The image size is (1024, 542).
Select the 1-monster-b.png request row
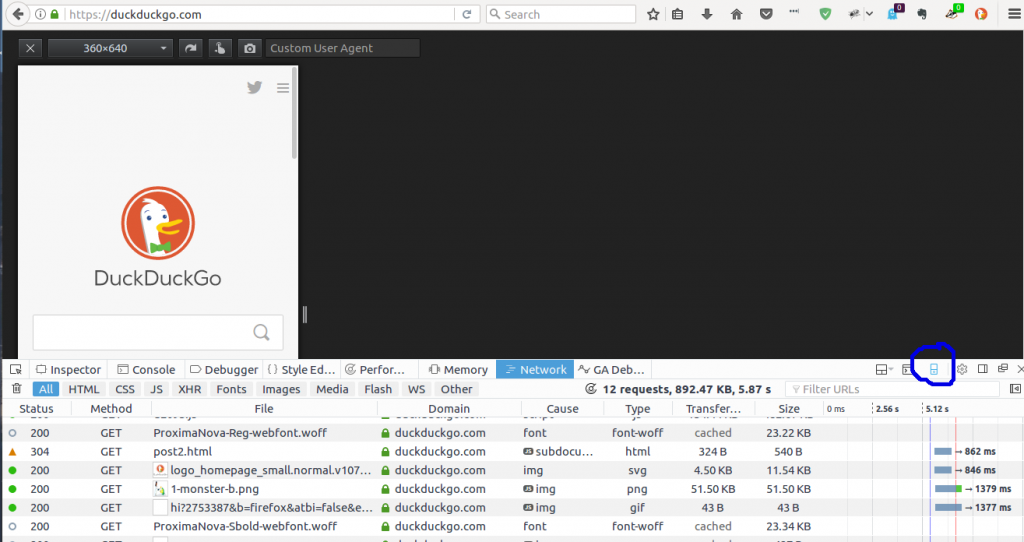tap(512, 488)
